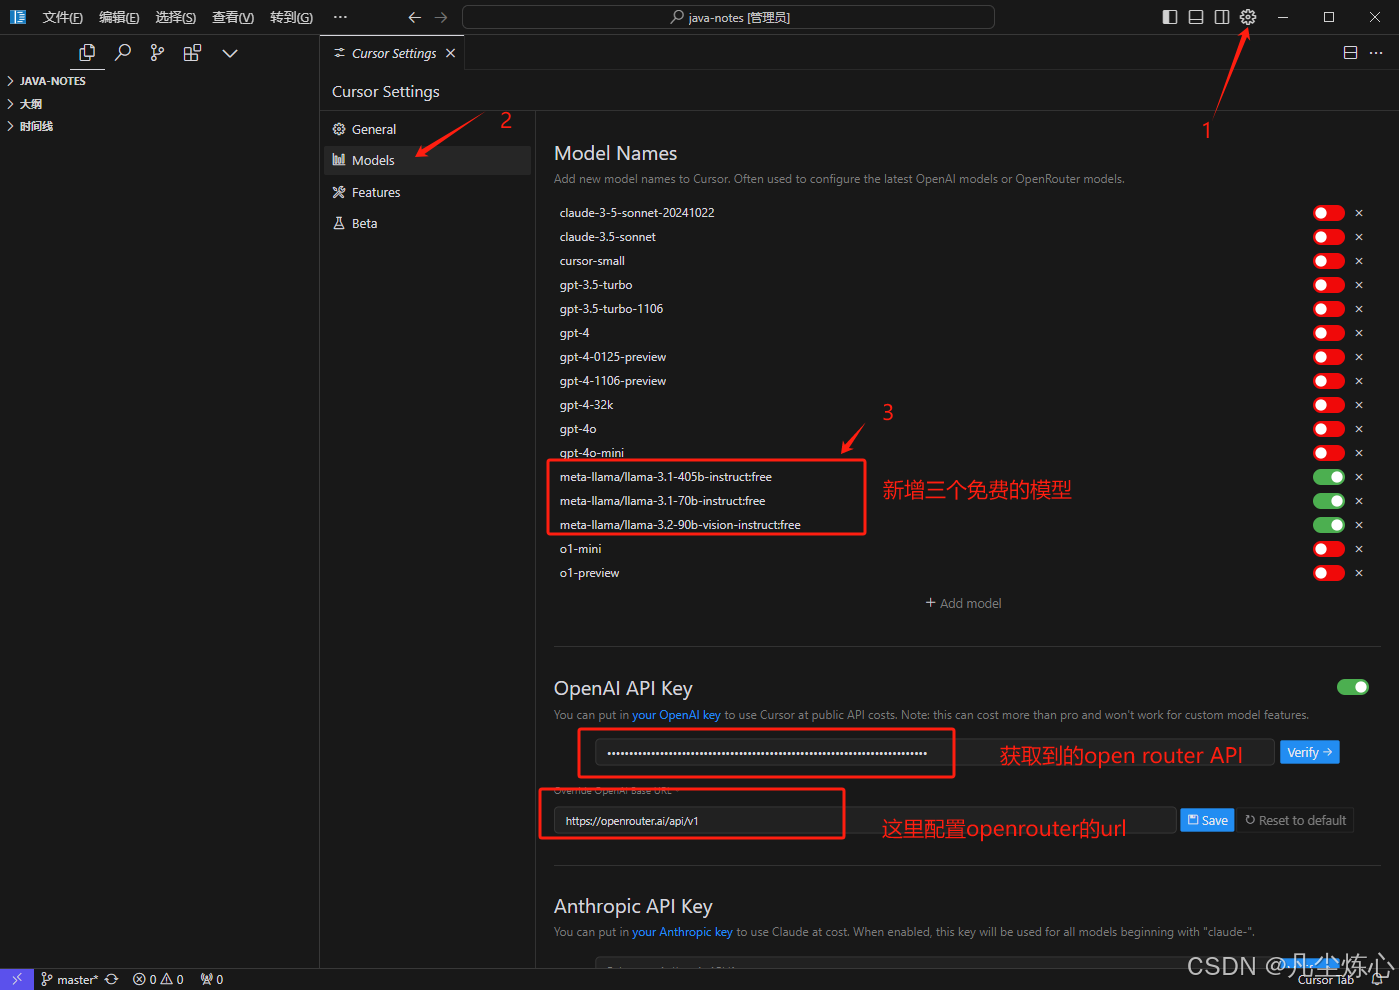1399x990 pixels.
Task: Enable the claude-3-5-sonnet-20241022 model toggle
Action: [1329, 213]
